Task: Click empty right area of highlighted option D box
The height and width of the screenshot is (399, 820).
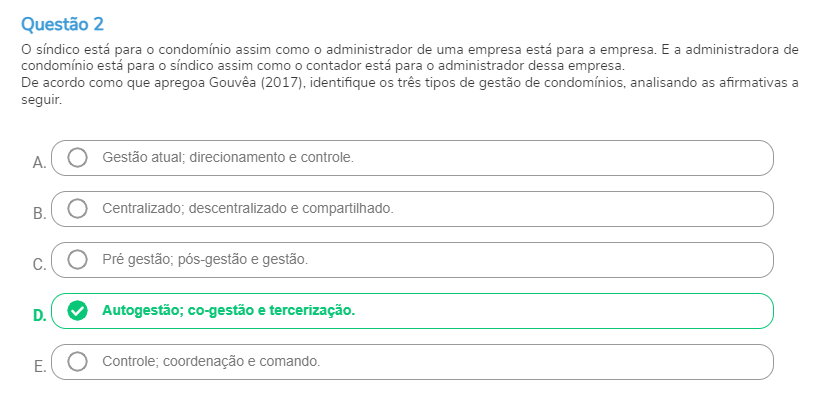Action: pos(564,311)
